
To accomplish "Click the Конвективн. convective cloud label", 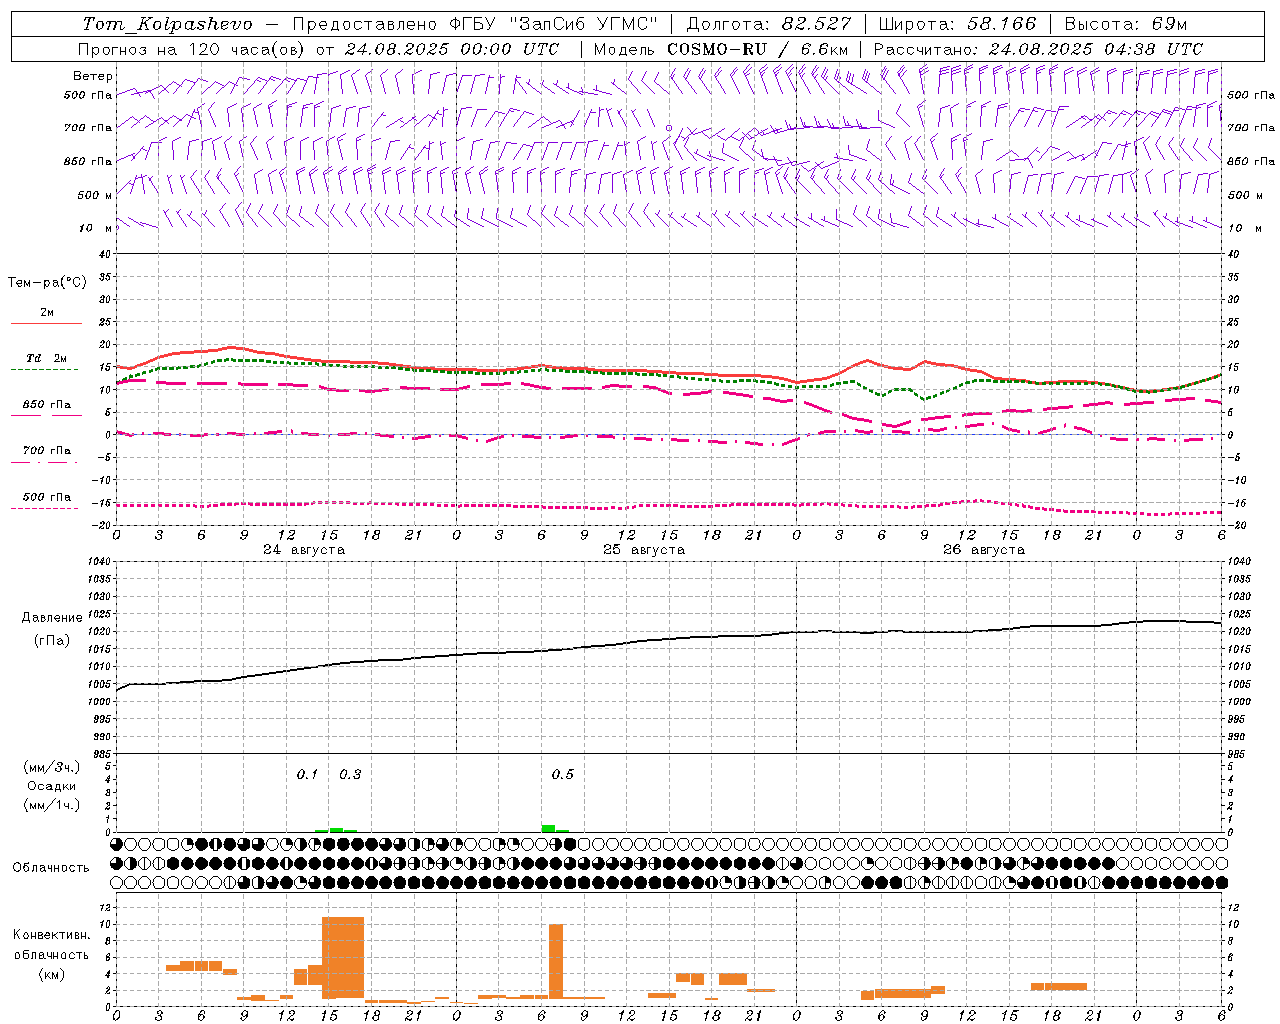I will tap(51, 935).
